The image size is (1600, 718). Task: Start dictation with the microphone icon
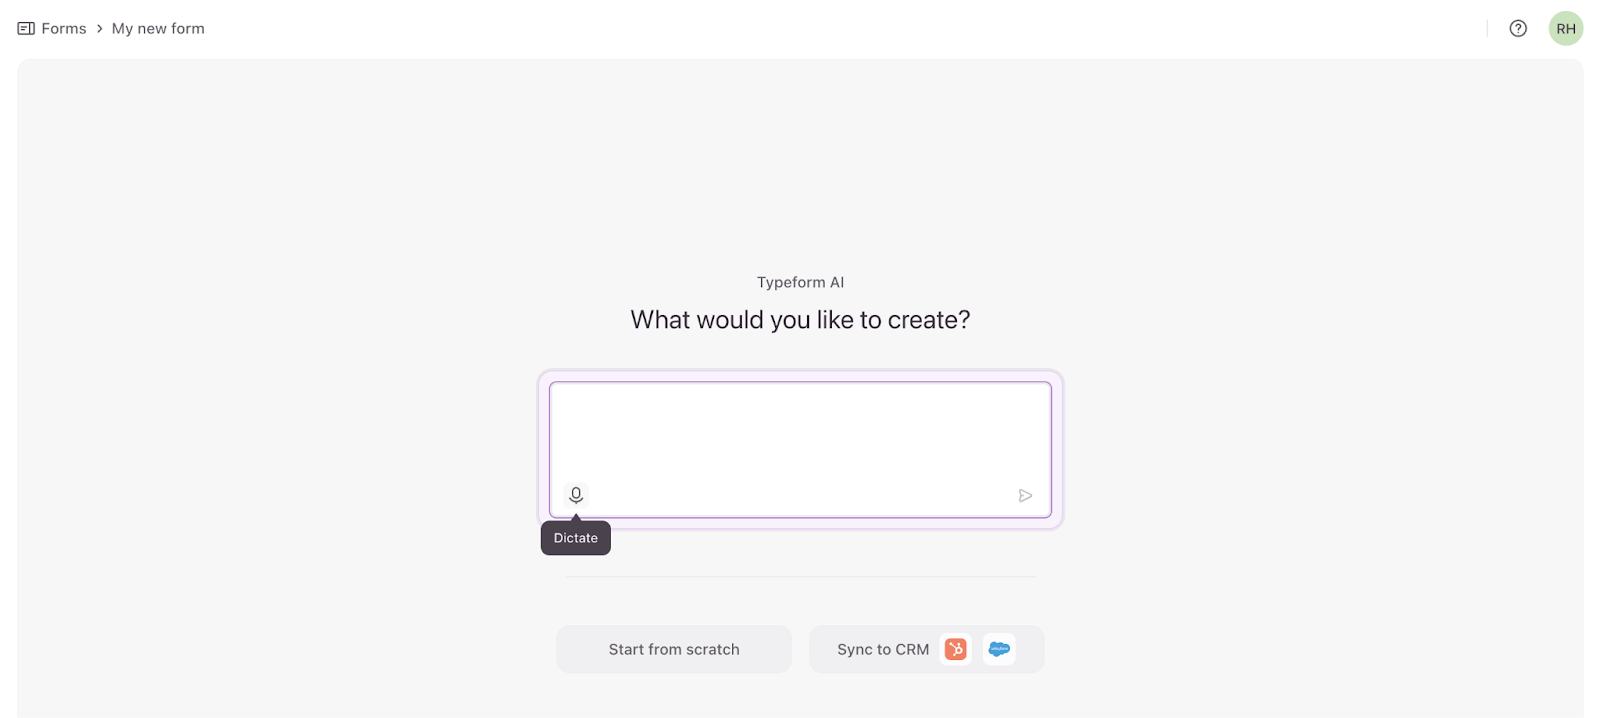(576, 495)
